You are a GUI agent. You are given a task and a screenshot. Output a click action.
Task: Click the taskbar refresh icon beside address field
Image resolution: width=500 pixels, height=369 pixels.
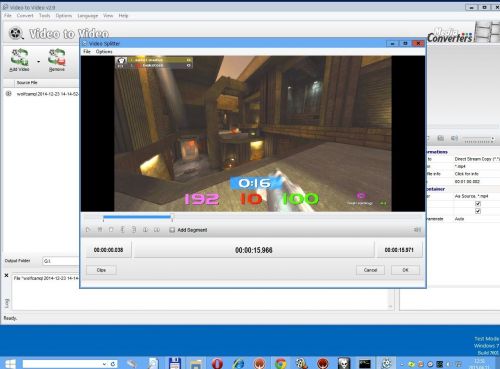tap(113, 364)
